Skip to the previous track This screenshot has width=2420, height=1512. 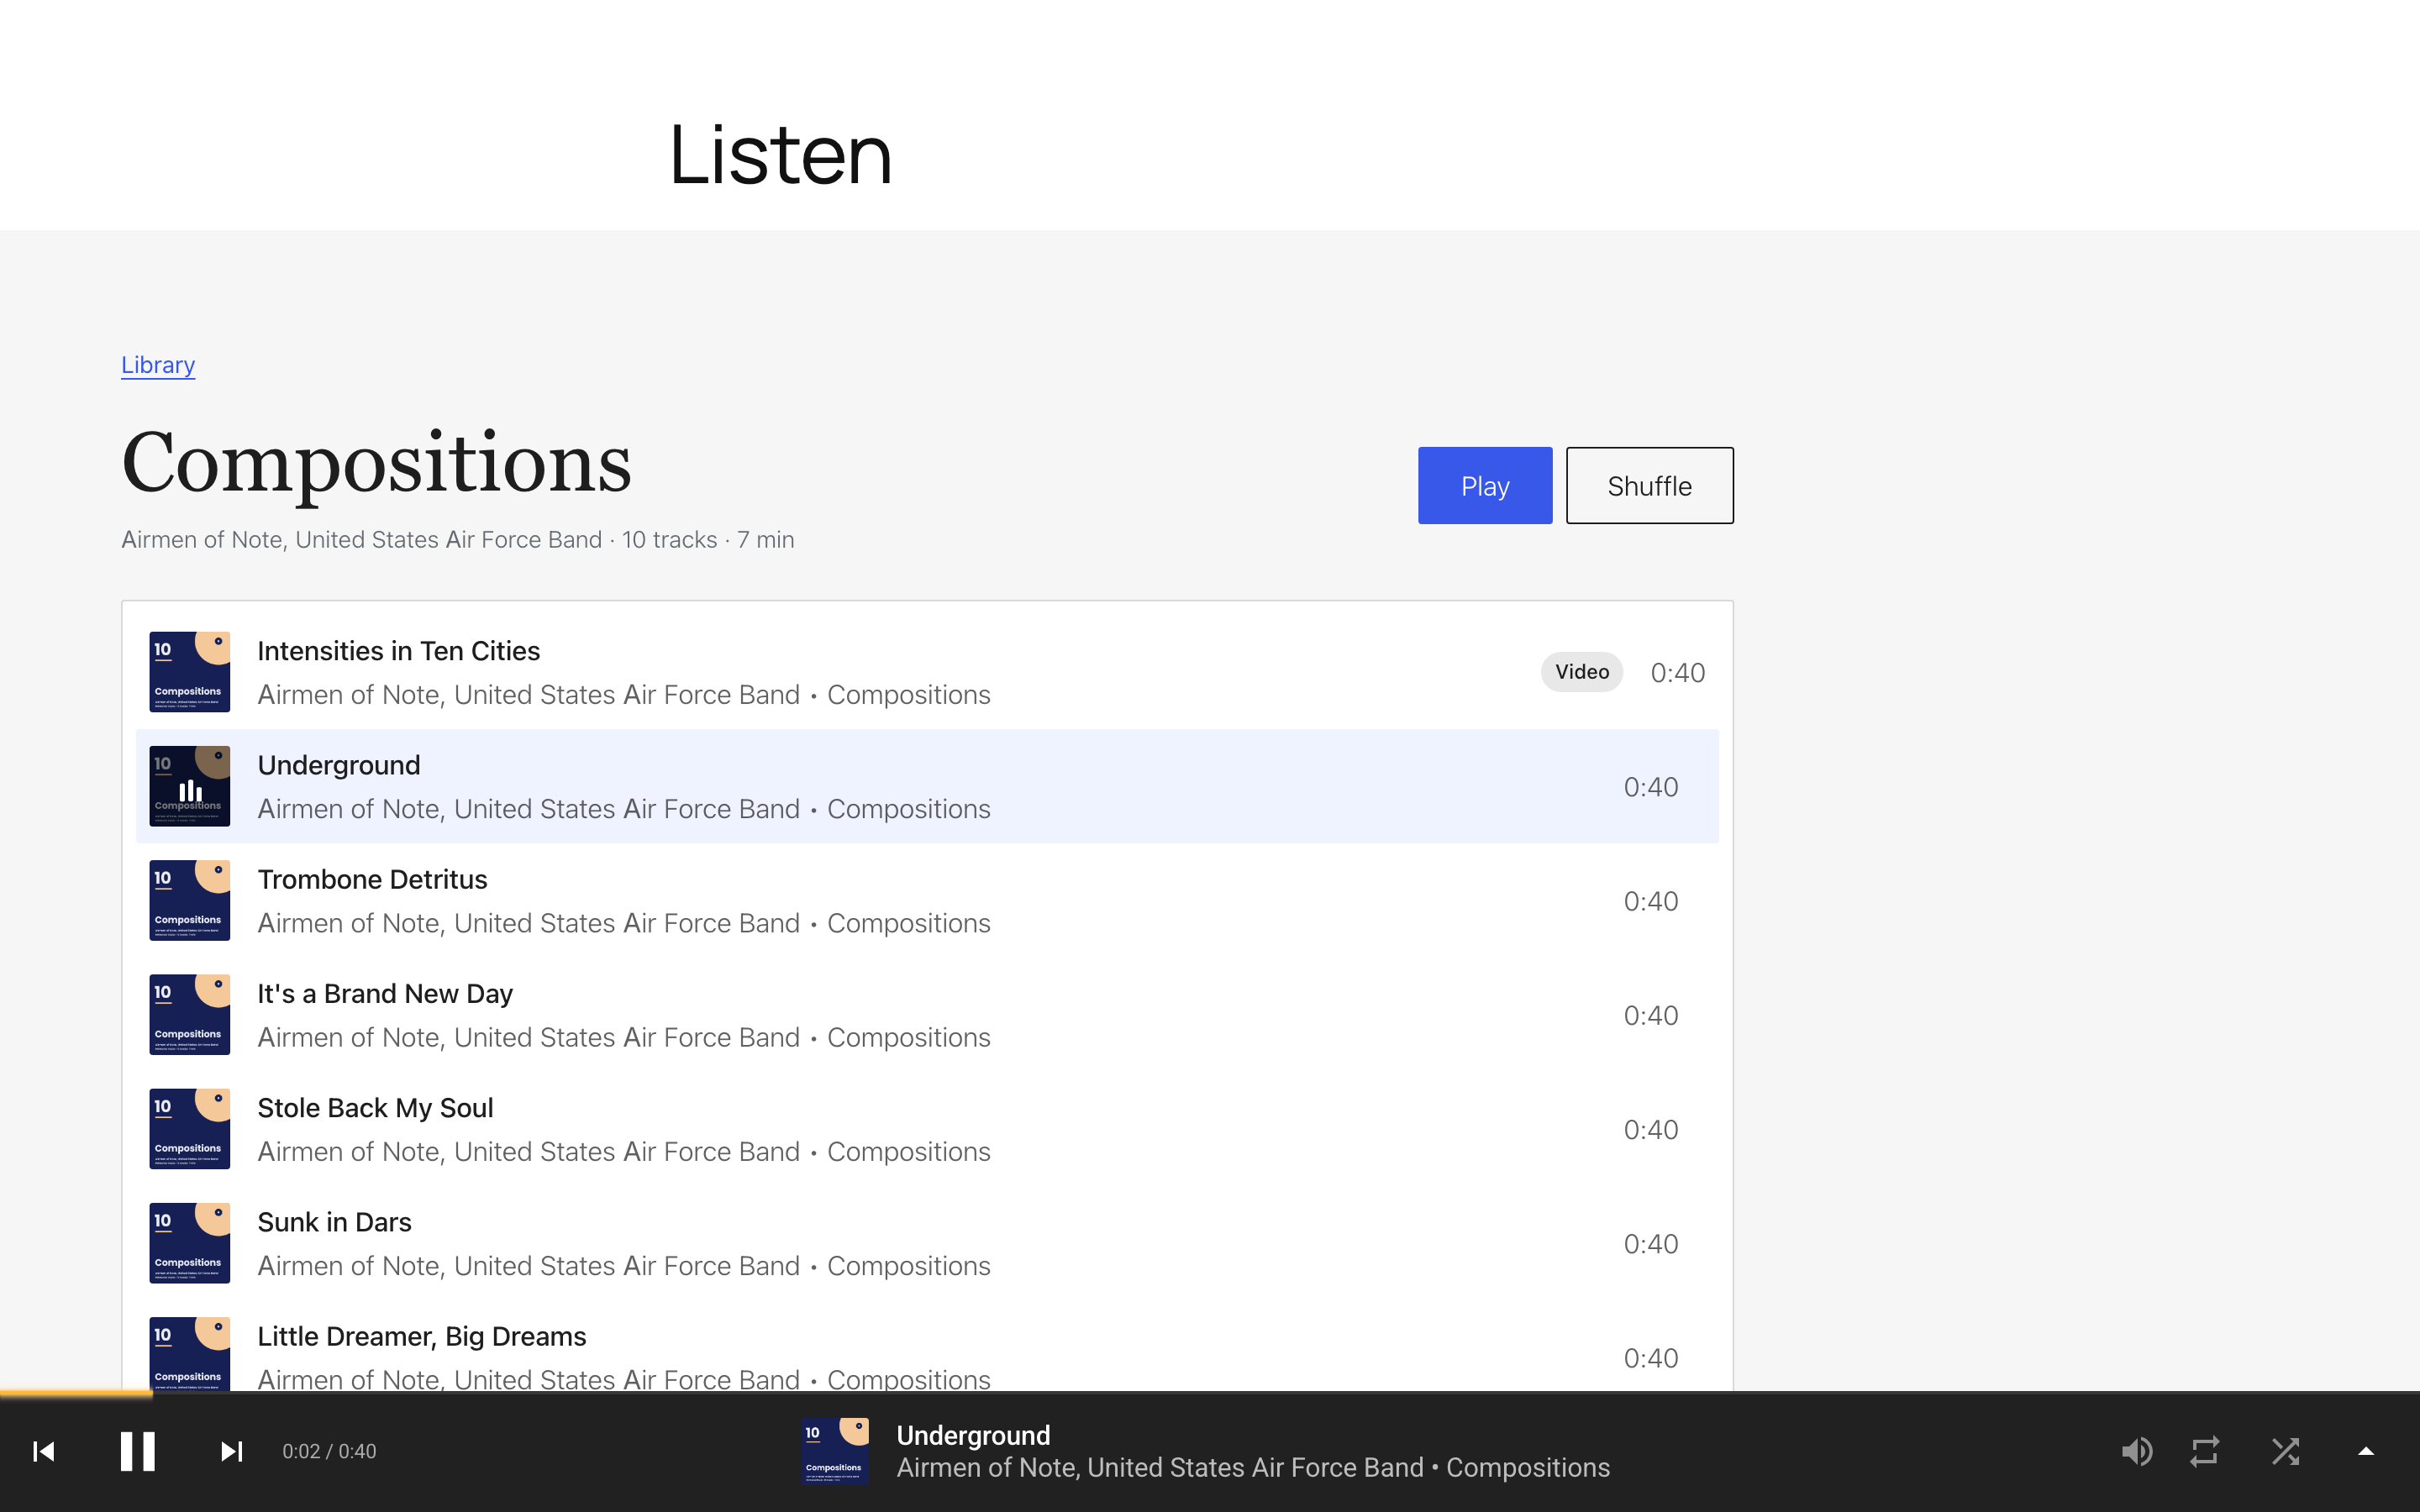(44, 1451)
